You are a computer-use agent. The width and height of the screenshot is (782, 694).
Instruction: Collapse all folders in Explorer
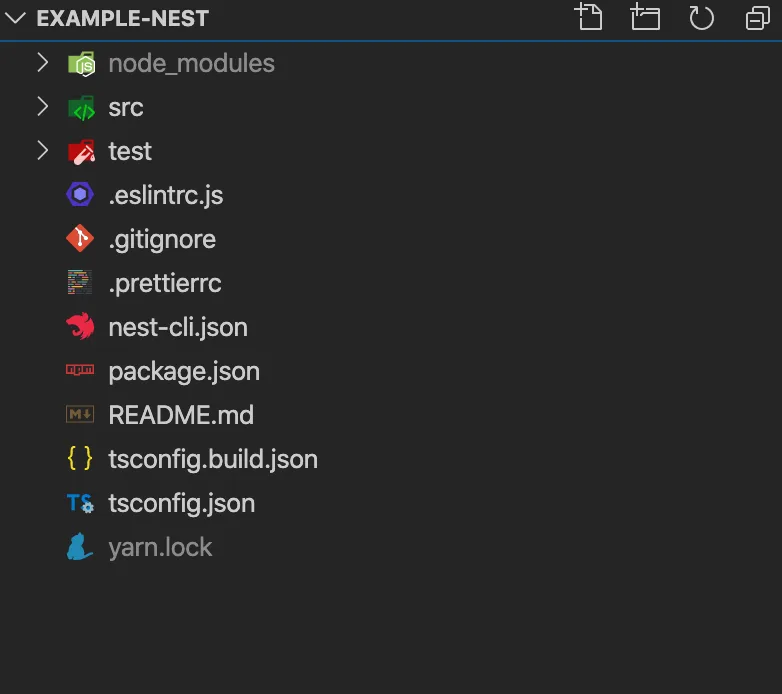pos(758,18)
